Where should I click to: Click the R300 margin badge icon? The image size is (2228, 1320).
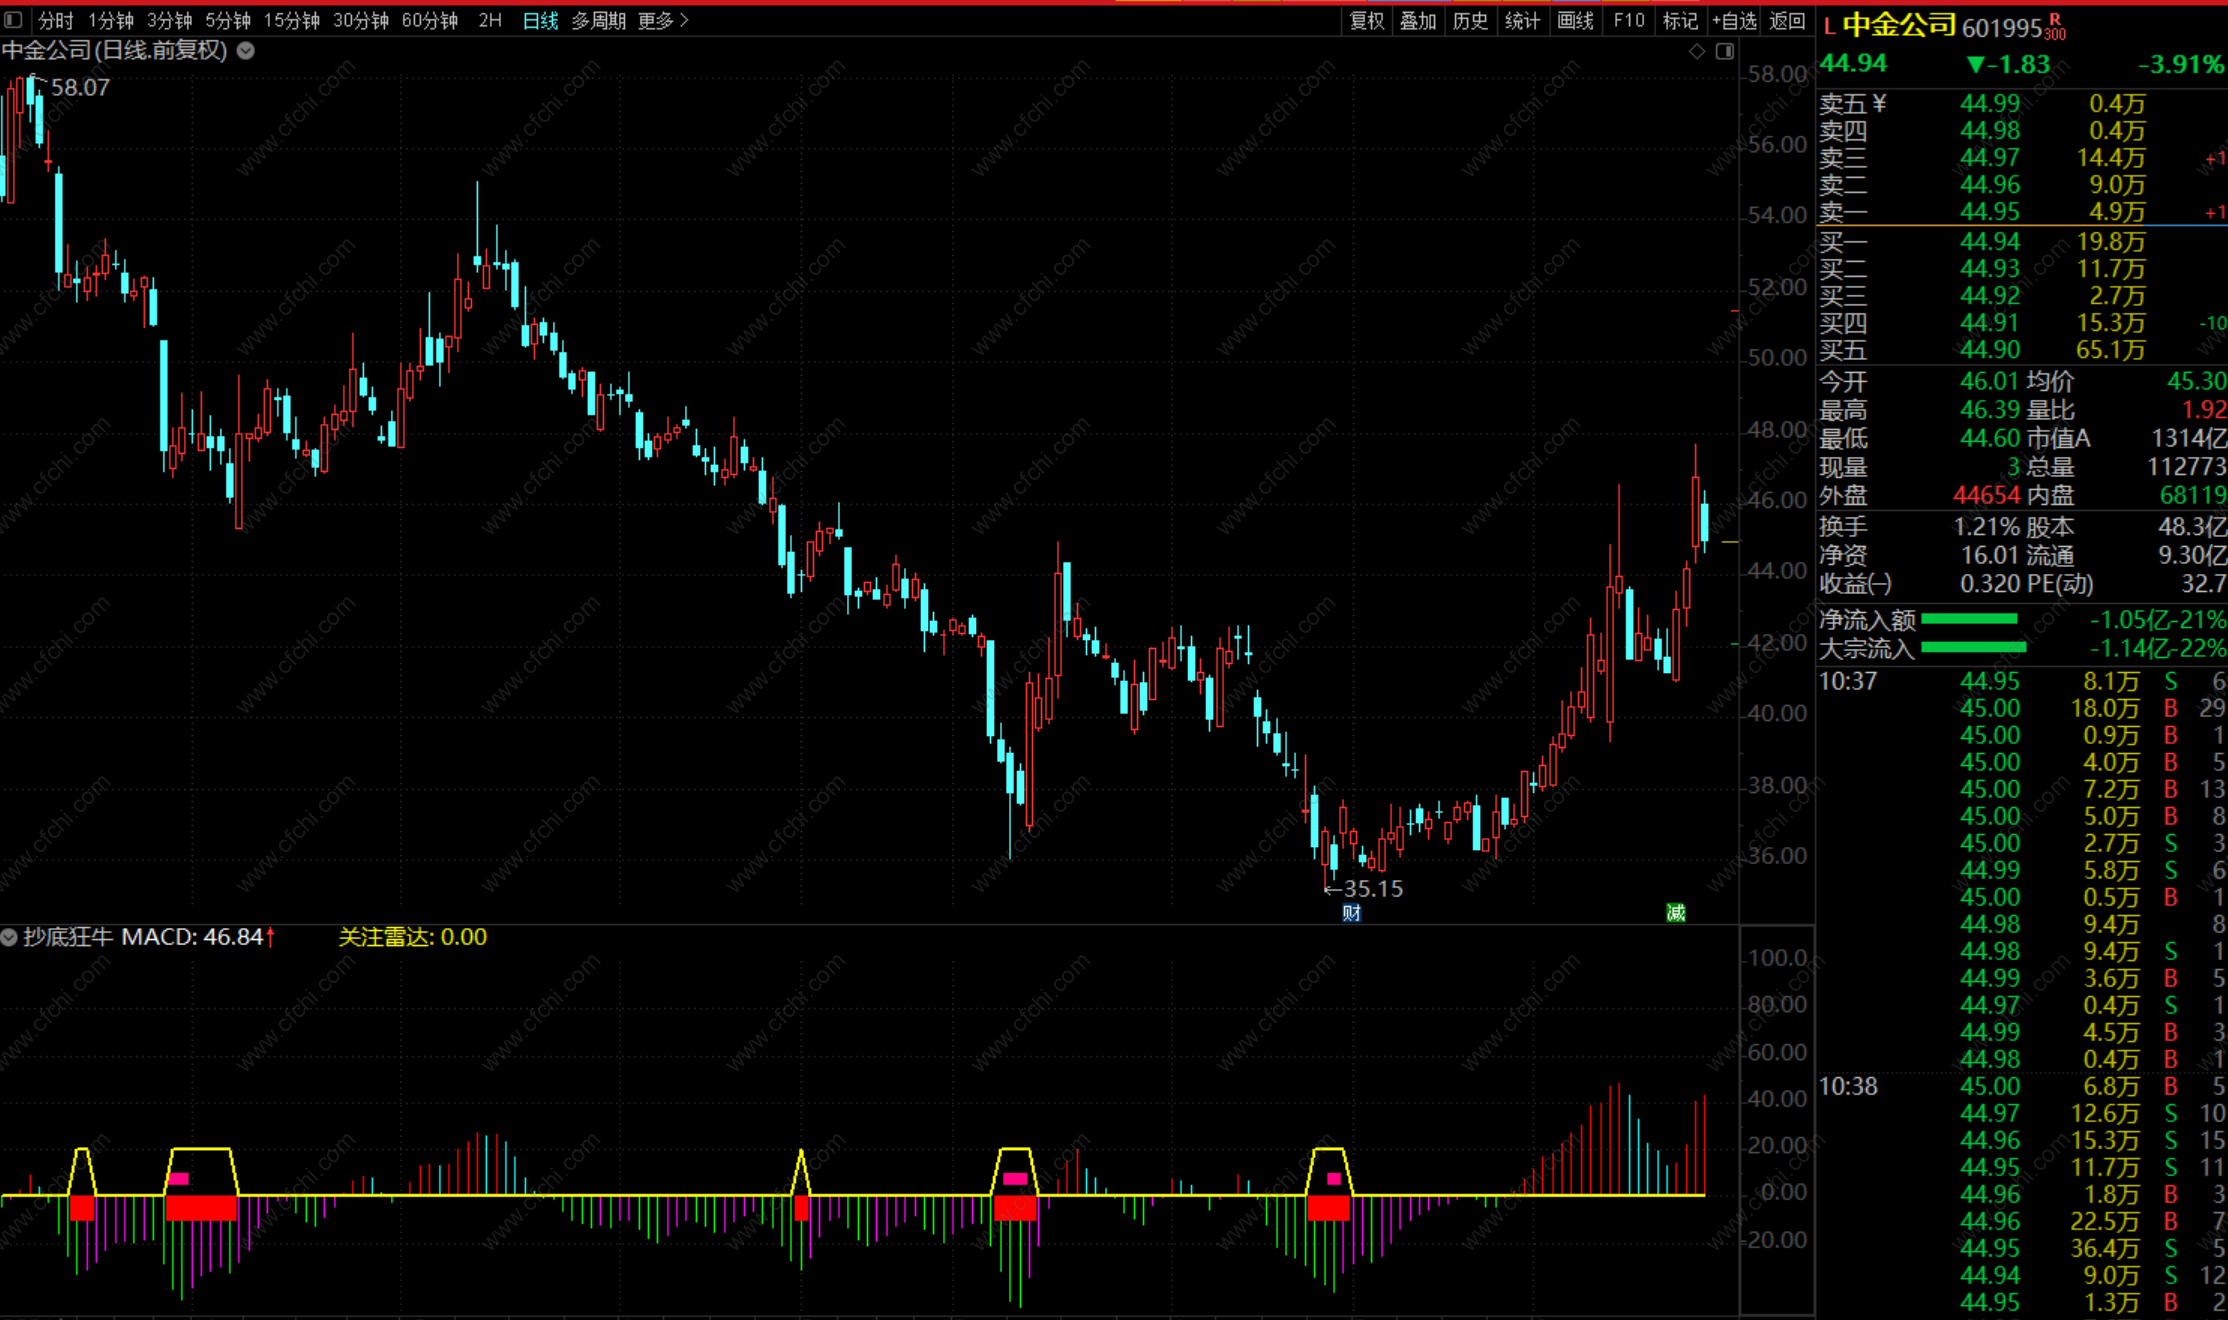pos(2054,27)
